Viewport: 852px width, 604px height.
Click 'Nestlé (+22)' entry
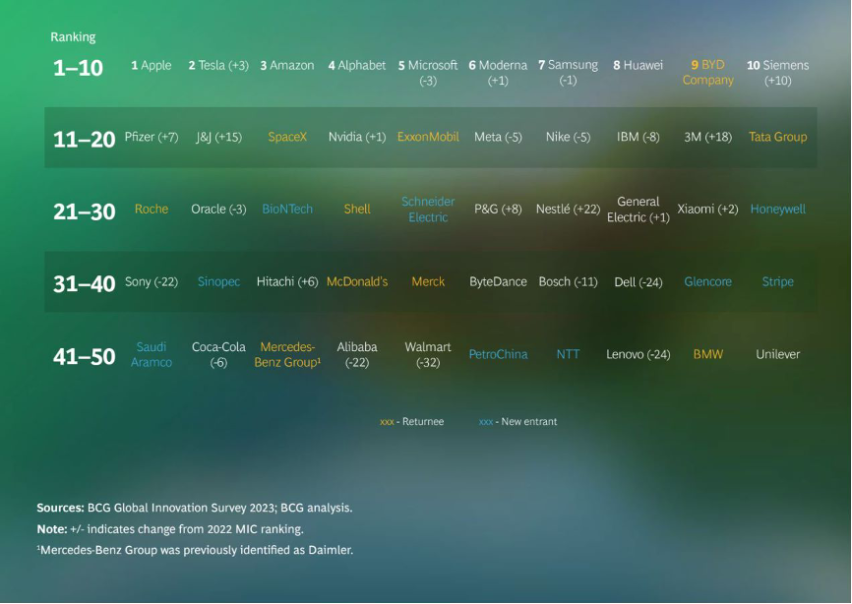pyautogui.click(x=568, y=209)
